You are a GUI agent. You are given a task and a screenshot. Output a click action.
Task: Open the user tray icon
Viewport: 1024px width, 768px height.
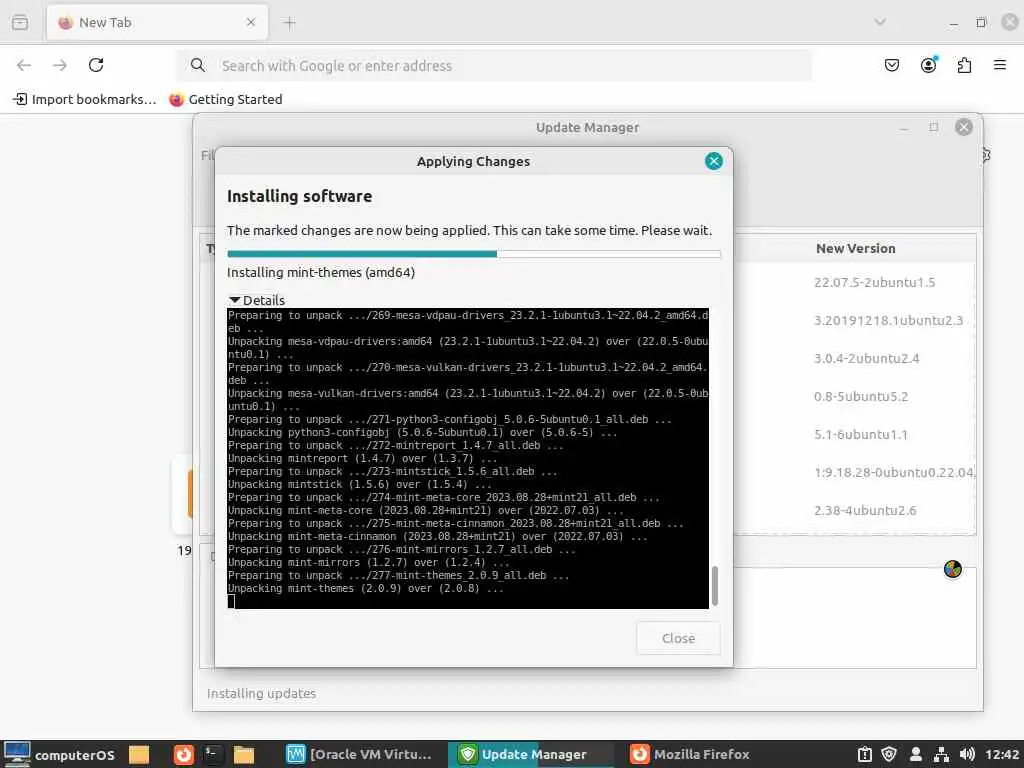tap(916, 754)
